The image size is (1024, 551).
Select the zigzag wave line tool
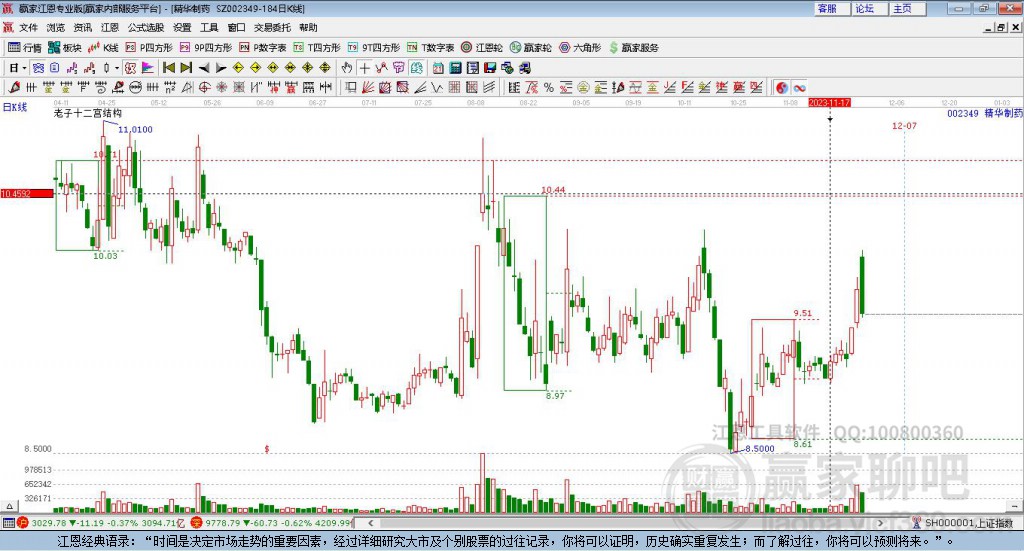(x=437, y=87)
